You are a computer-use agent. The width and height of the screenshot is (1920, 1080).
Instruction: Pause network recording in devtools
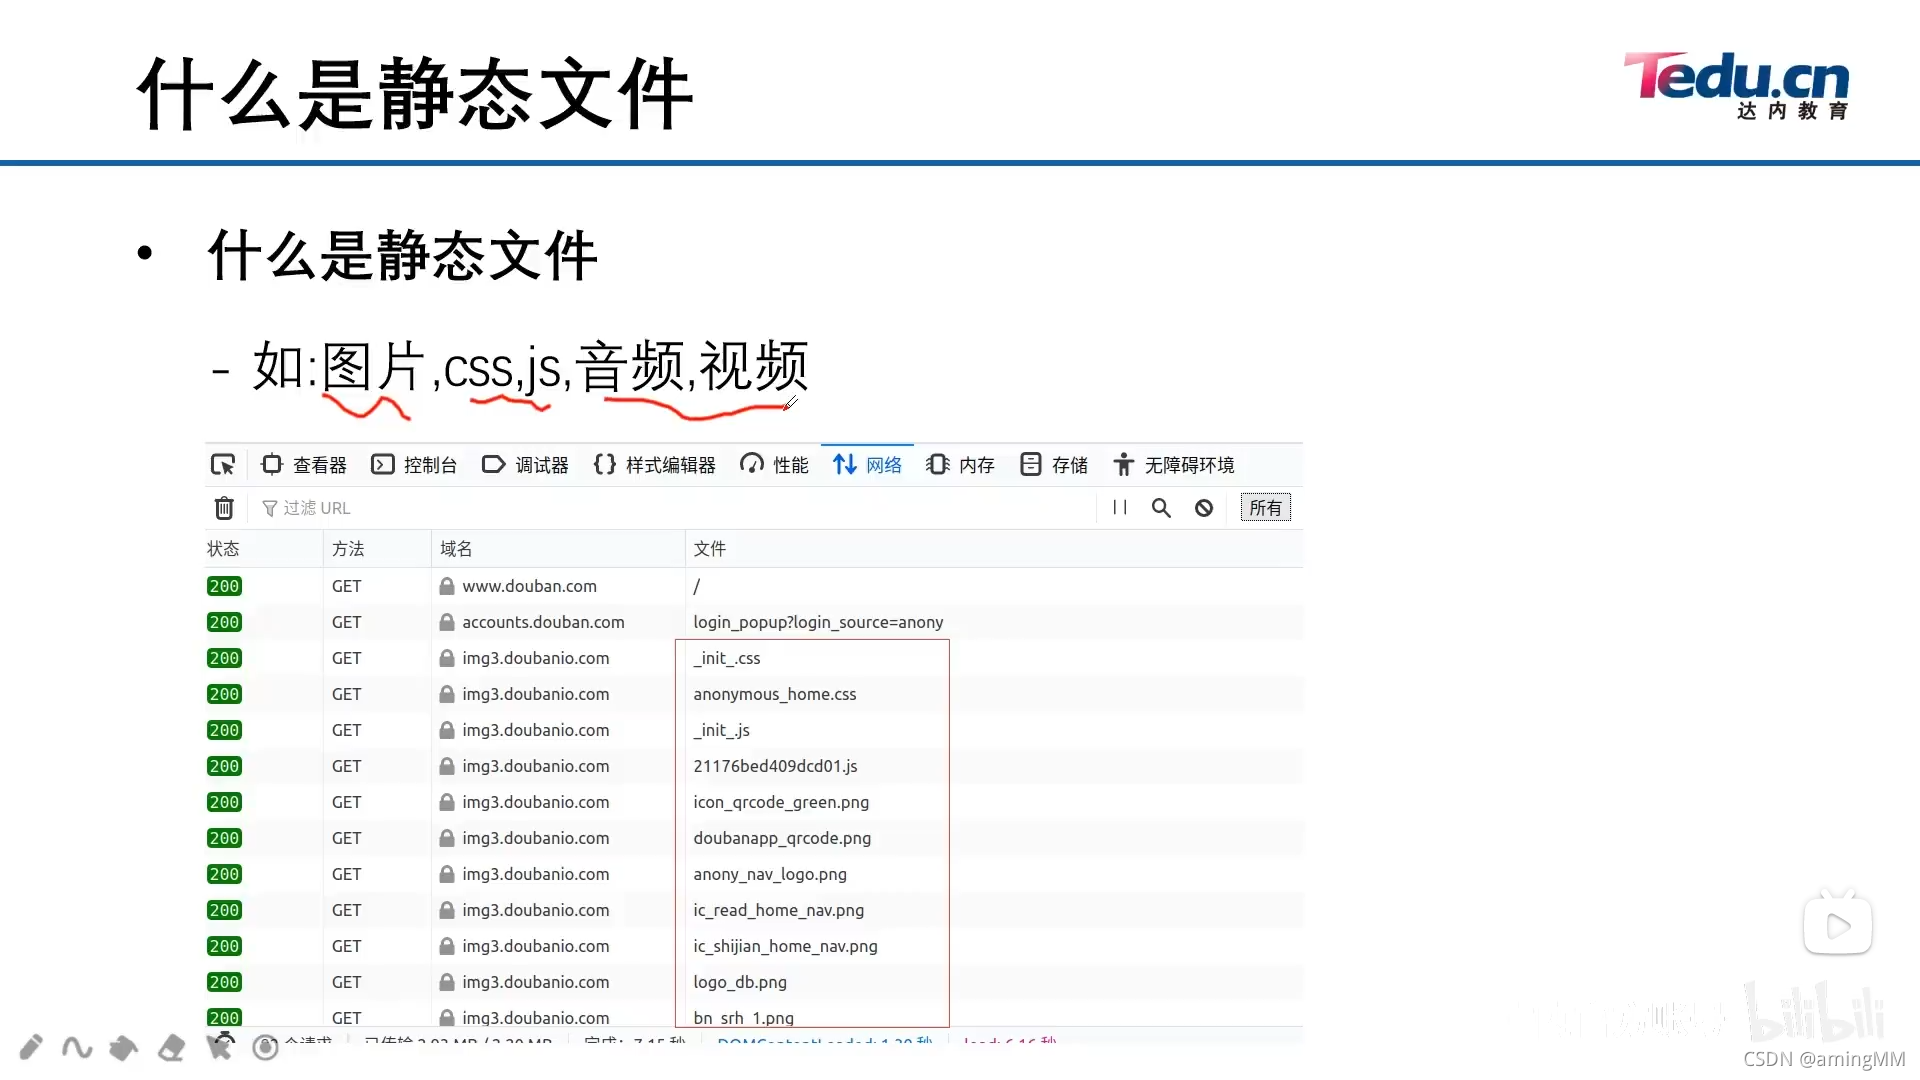[1120, 508]
